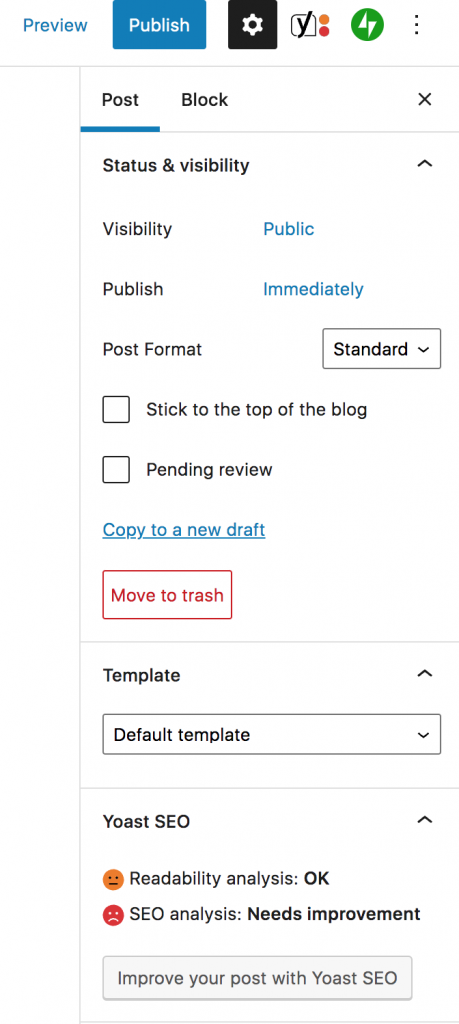Open the three-dot options menu

pos(417,25)
